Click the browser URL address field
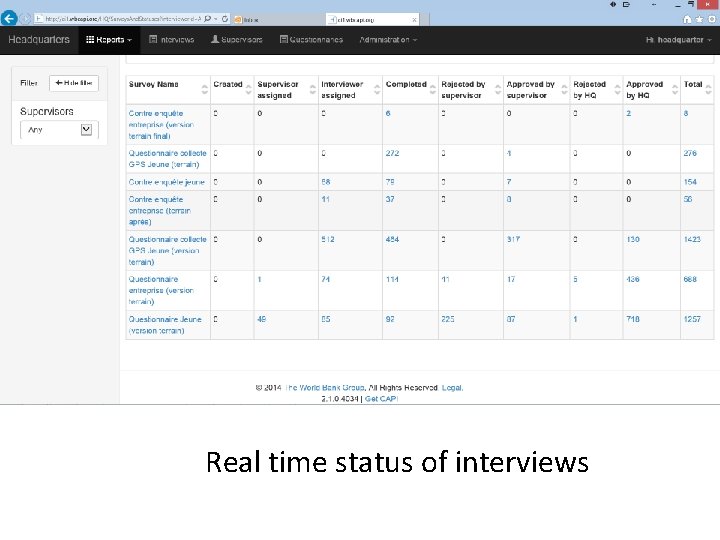This screenshot has width=720, height=540. (124, 19)
